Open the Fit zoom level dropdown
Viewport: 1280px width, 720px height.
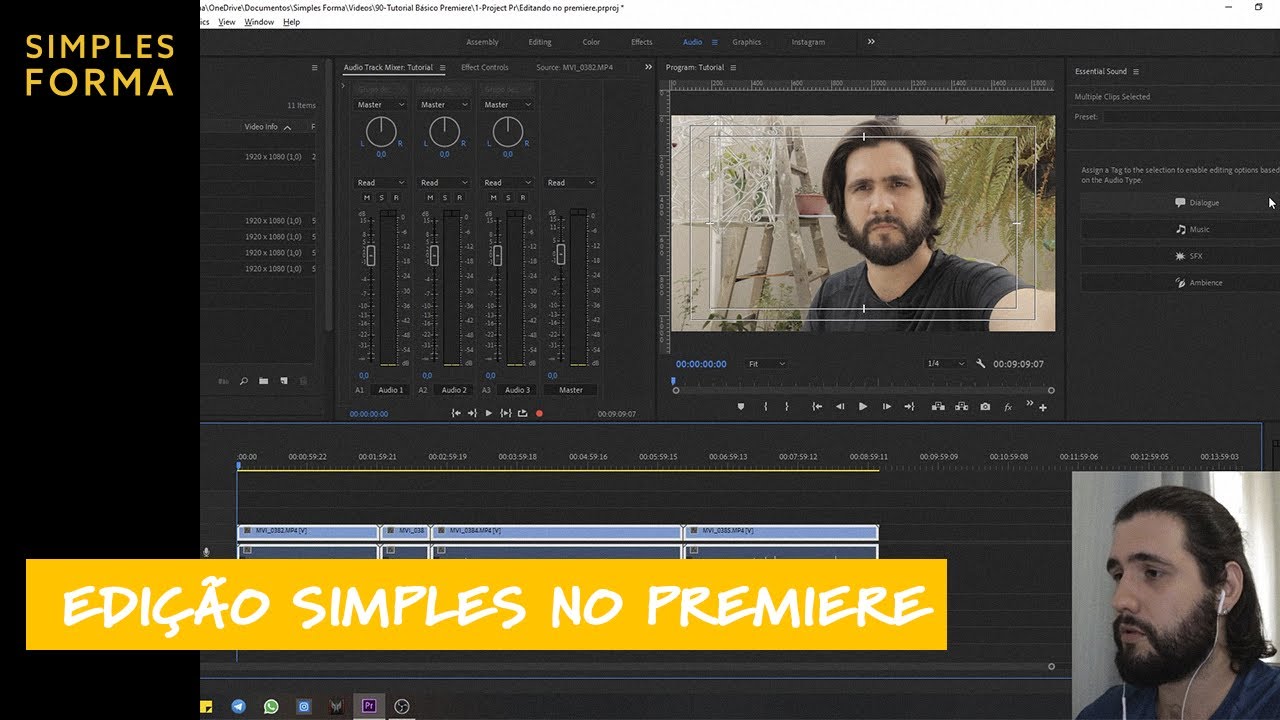point(767,364)
